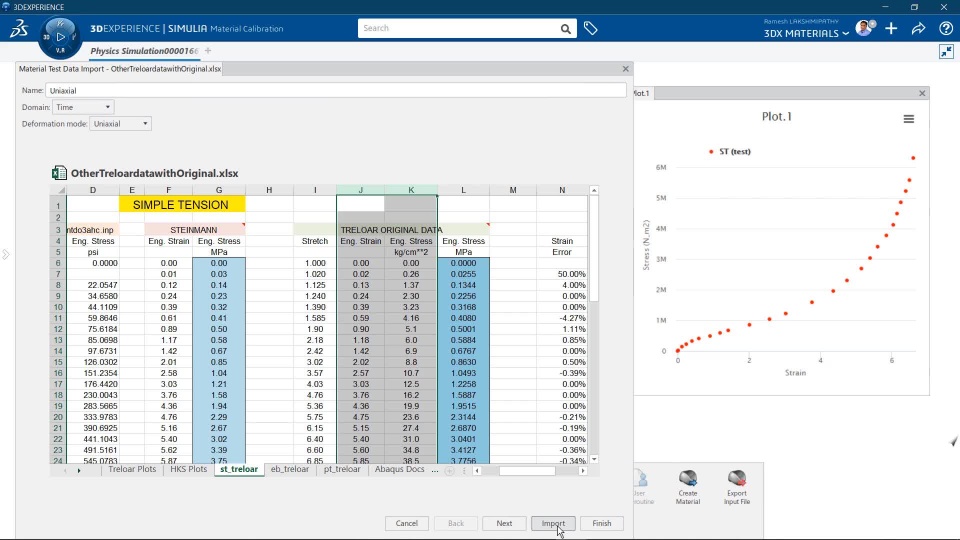Click the Name input field containing Uniaxial
This screenshot has width=960, height=540.
336,91
